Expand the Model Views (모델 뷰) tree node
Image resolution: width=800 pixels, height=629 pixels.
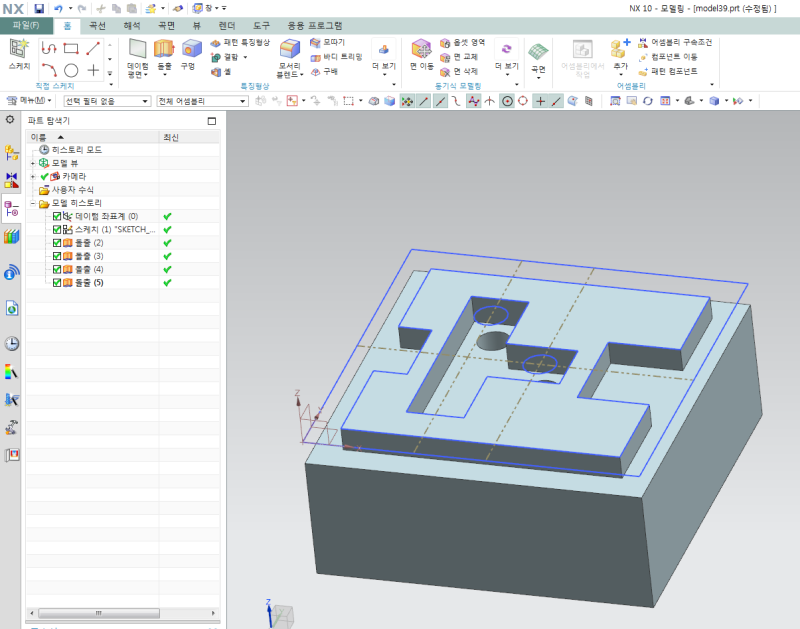click(x=33, y=163)
